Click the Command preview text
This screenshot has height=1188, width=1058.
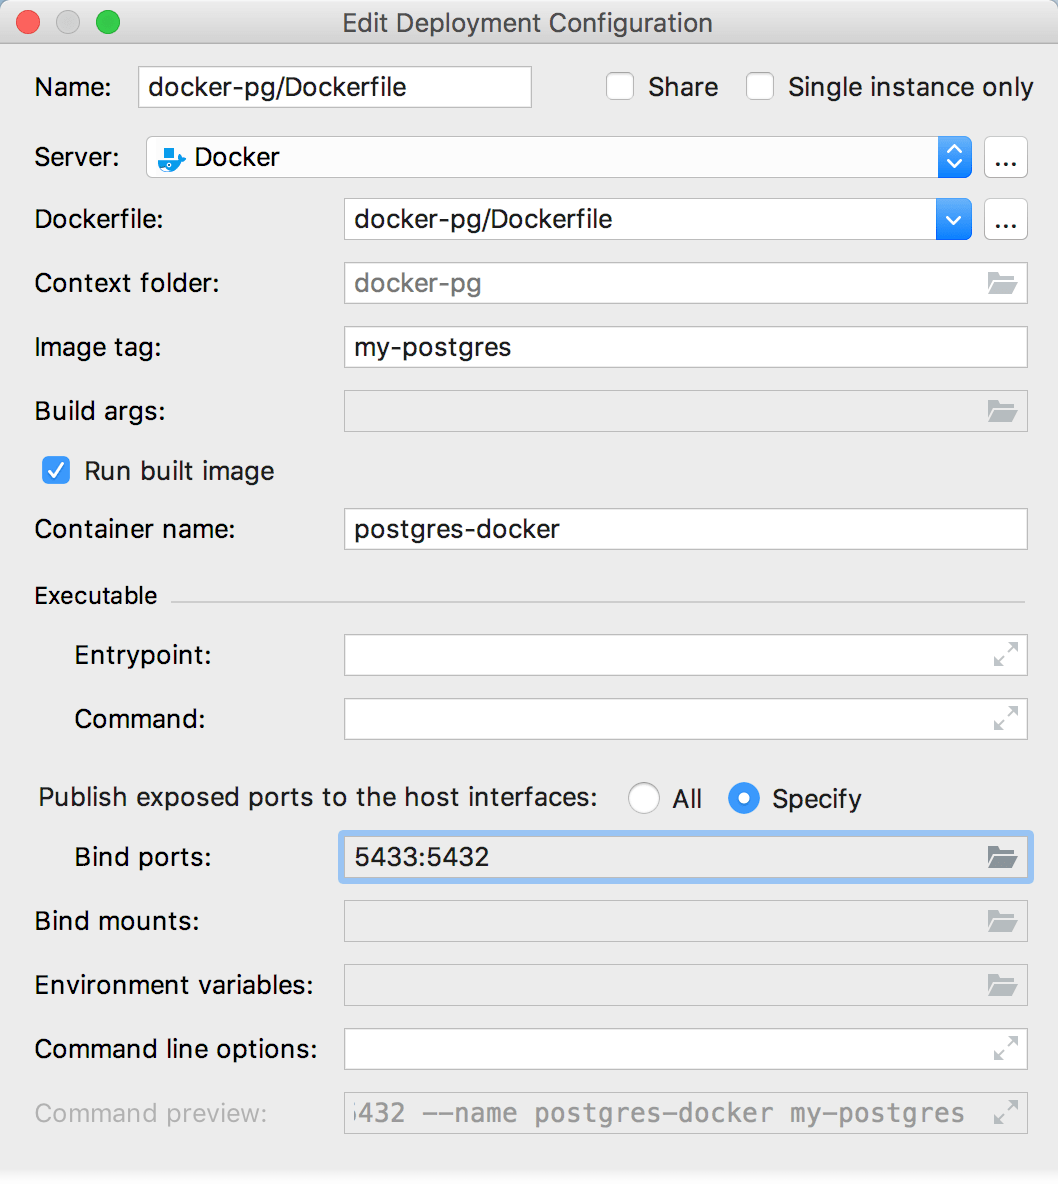659,1113
